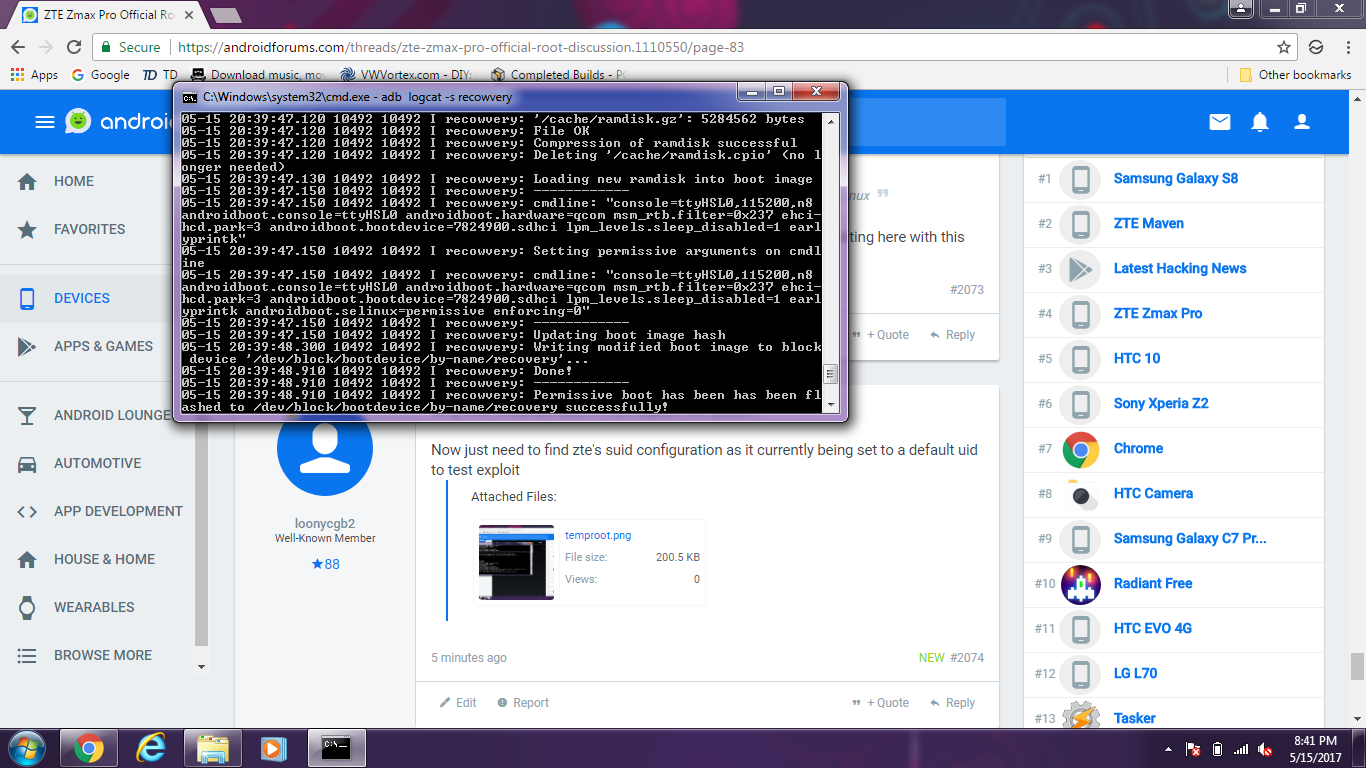Screen dimensions: 1366x768
Task: Reload the page with the refresh button
Action: [74, 47]
